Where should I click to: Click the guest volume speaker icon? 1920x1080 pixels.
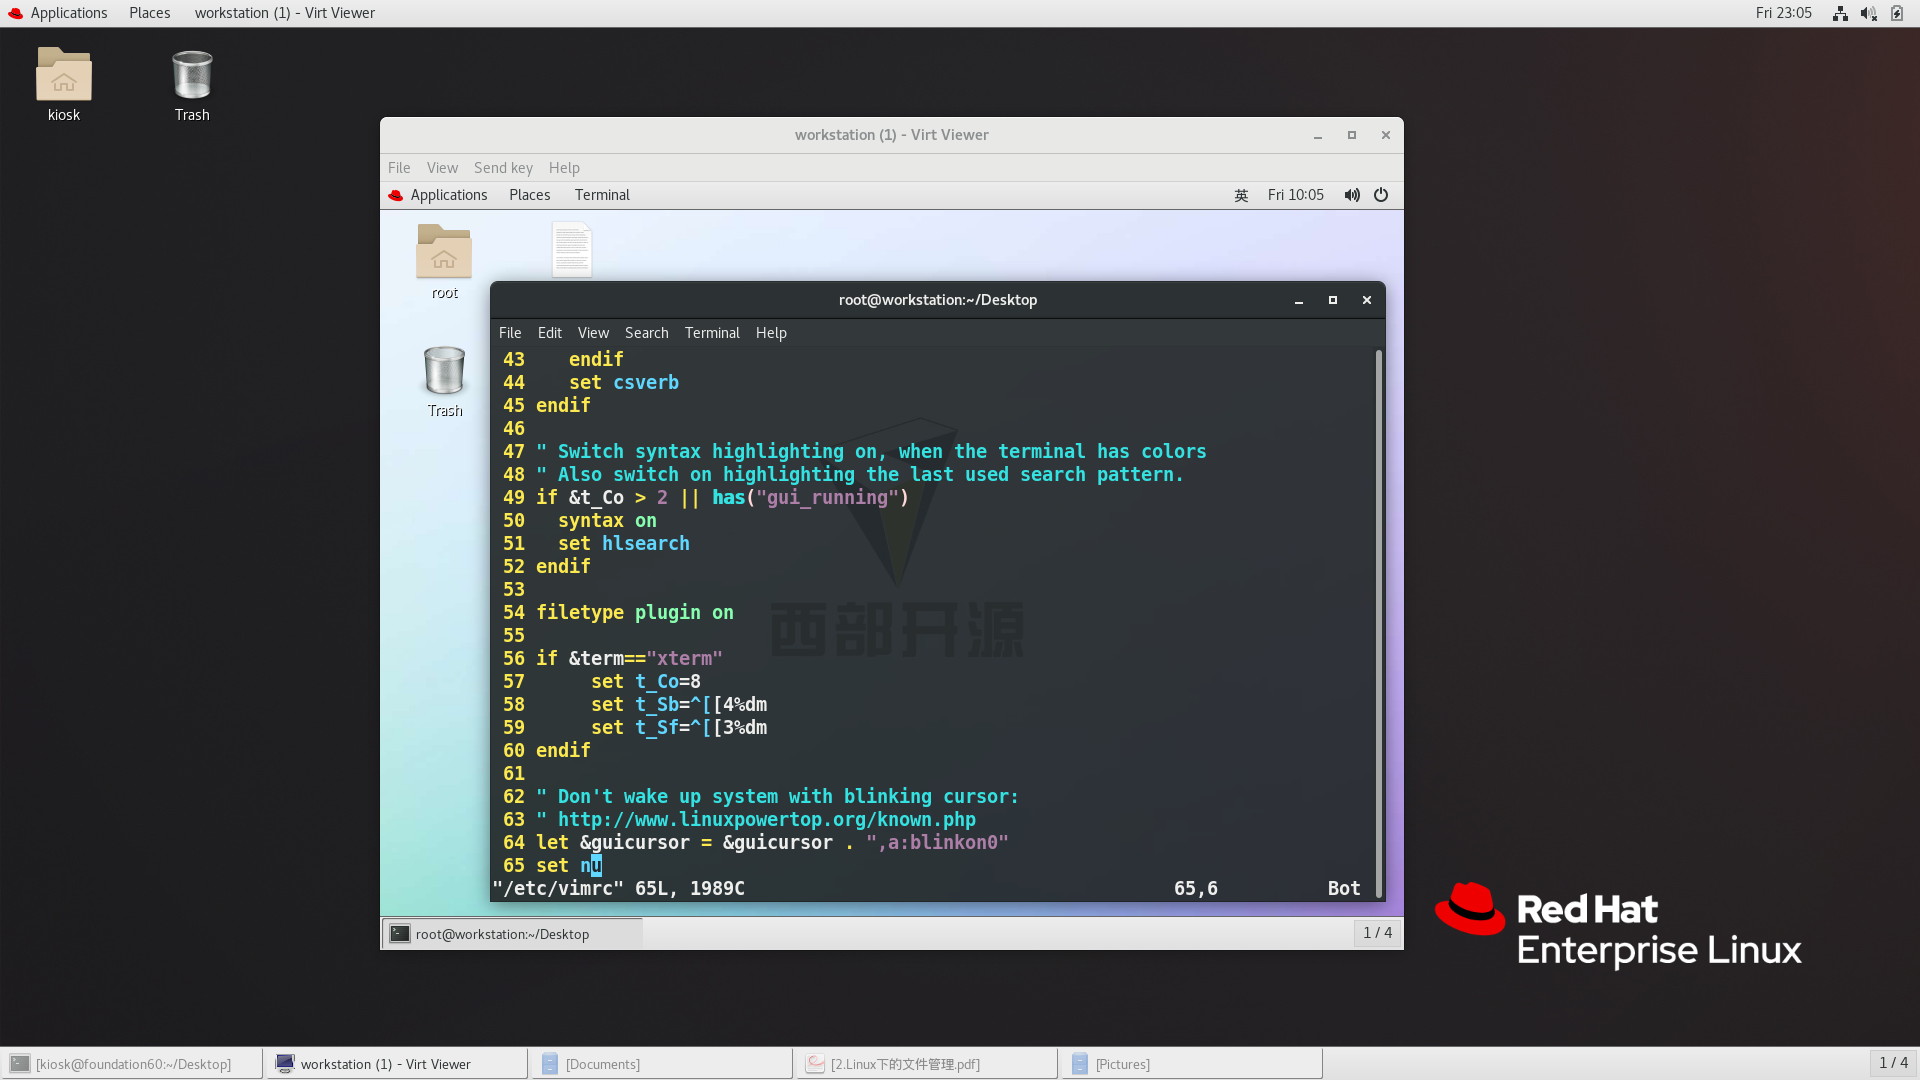point(1352,195)
